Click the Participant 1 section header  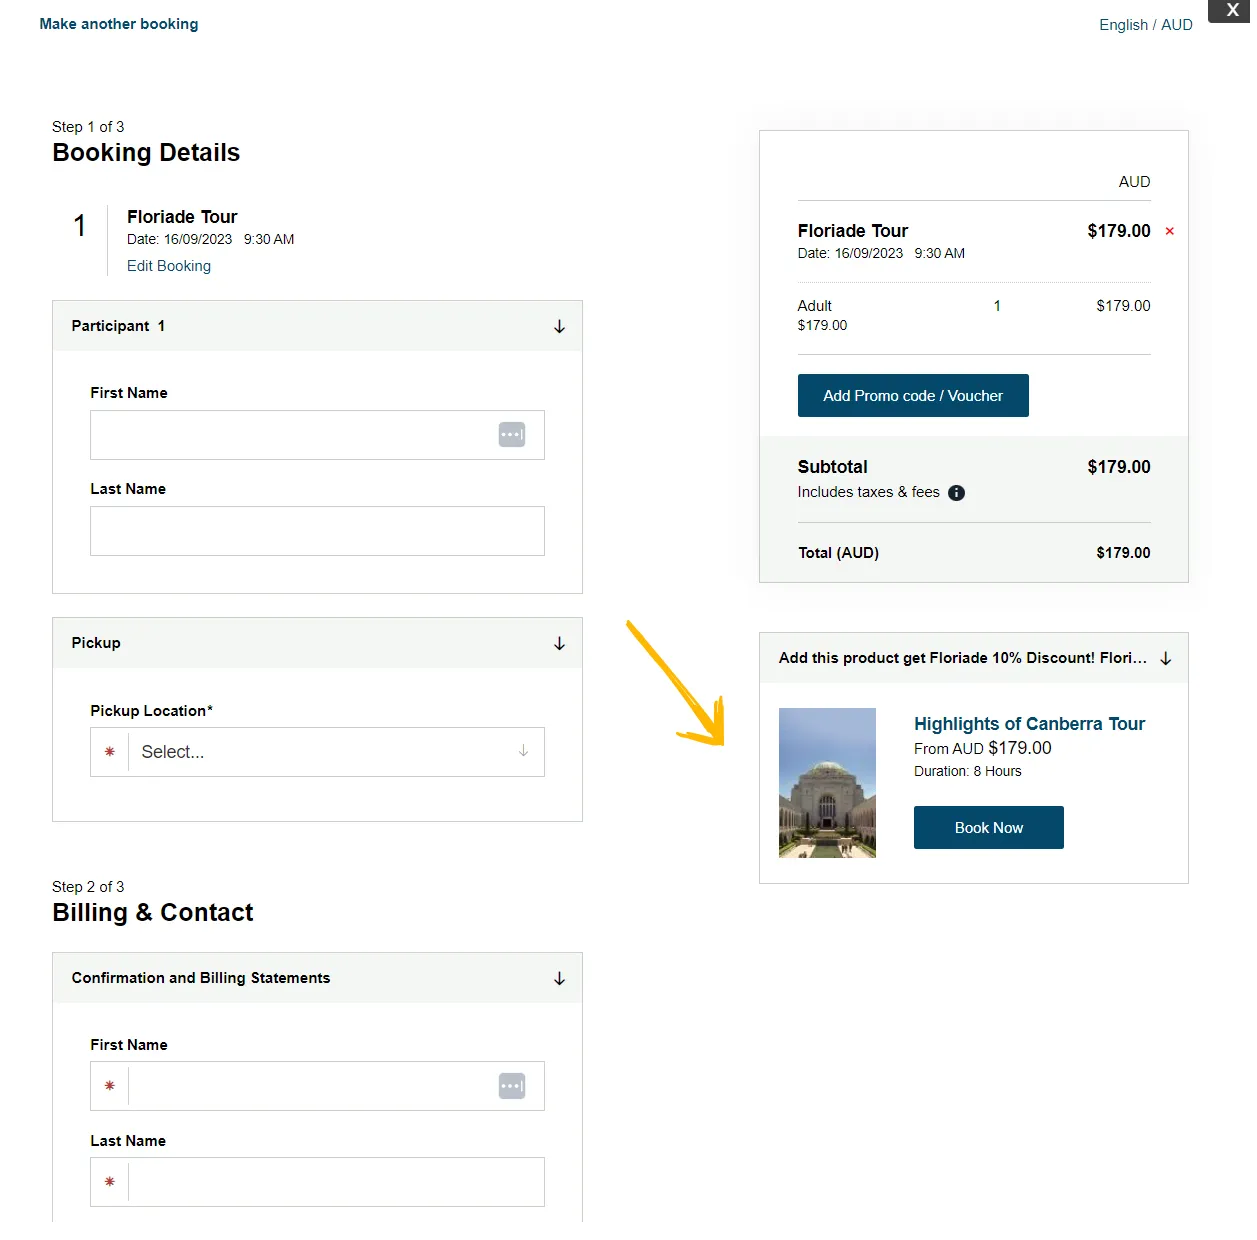(x=317, y=326)
